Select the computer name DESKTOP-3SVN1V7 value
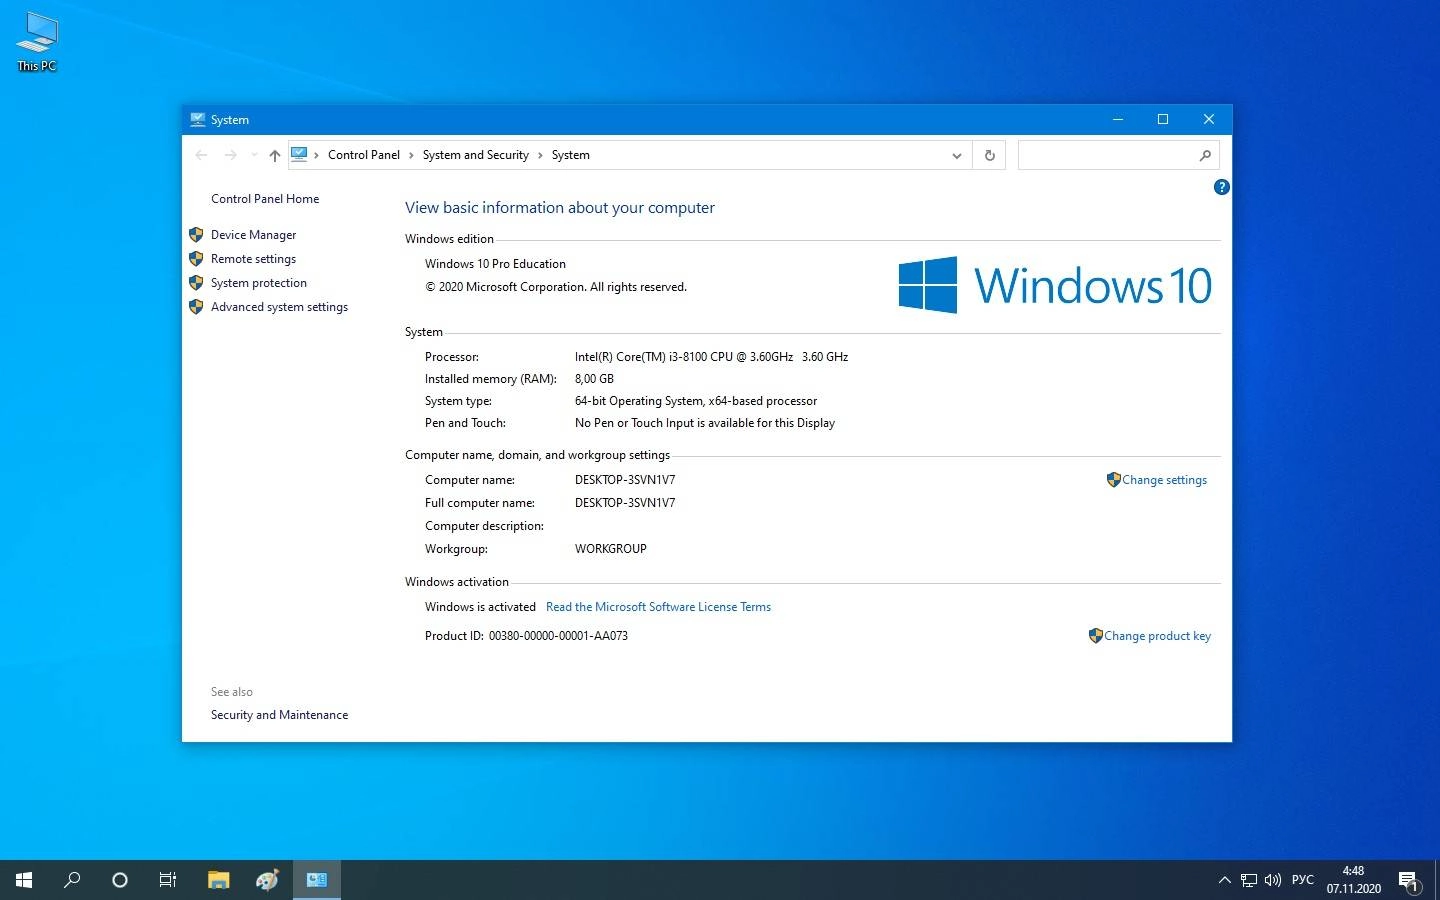 625,480
